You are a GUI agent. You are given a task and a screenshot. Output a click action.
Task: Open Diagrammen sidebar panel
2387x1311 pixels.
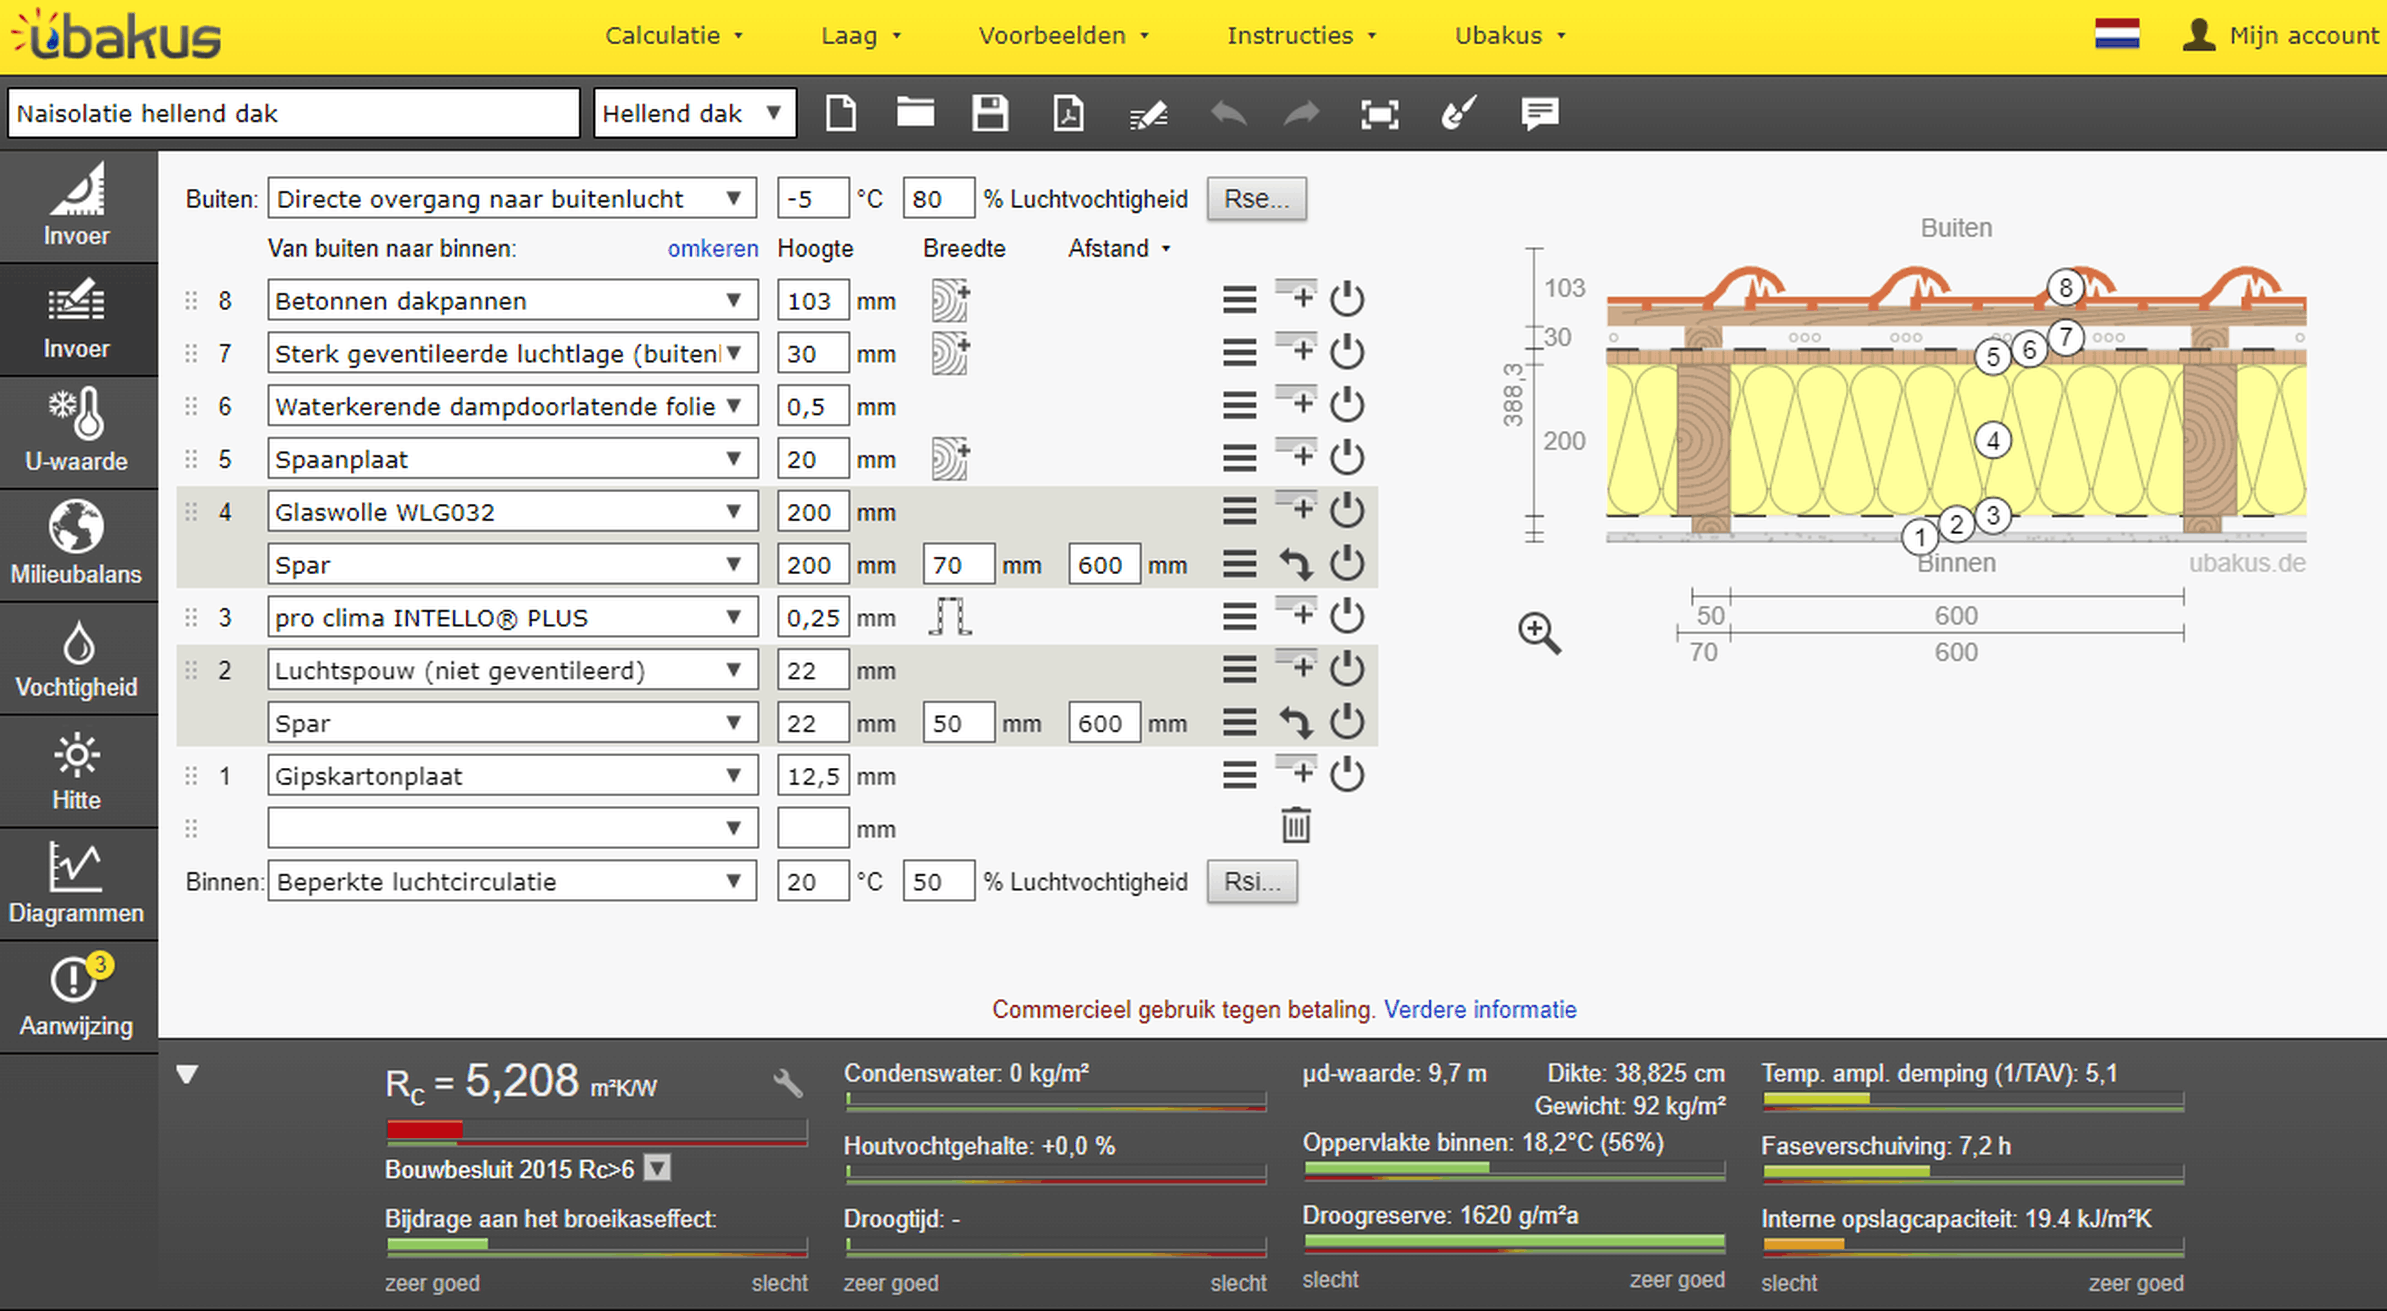click(x=77, y=884)
